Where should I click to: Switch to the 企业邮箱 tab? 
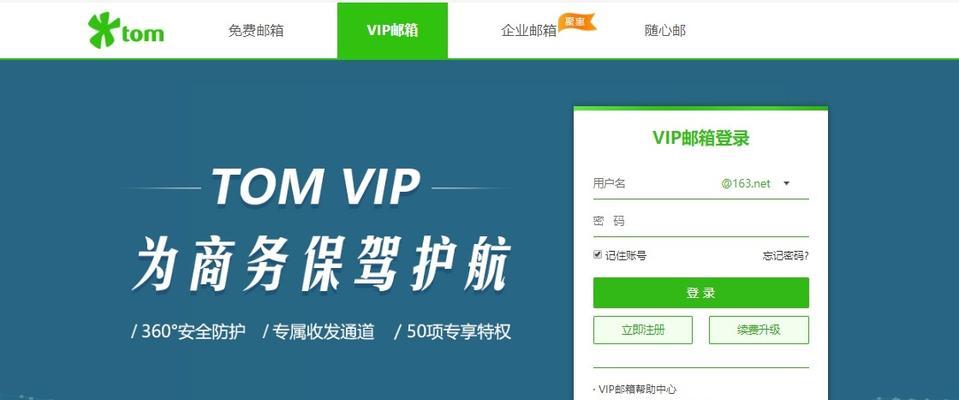point(528,31)
